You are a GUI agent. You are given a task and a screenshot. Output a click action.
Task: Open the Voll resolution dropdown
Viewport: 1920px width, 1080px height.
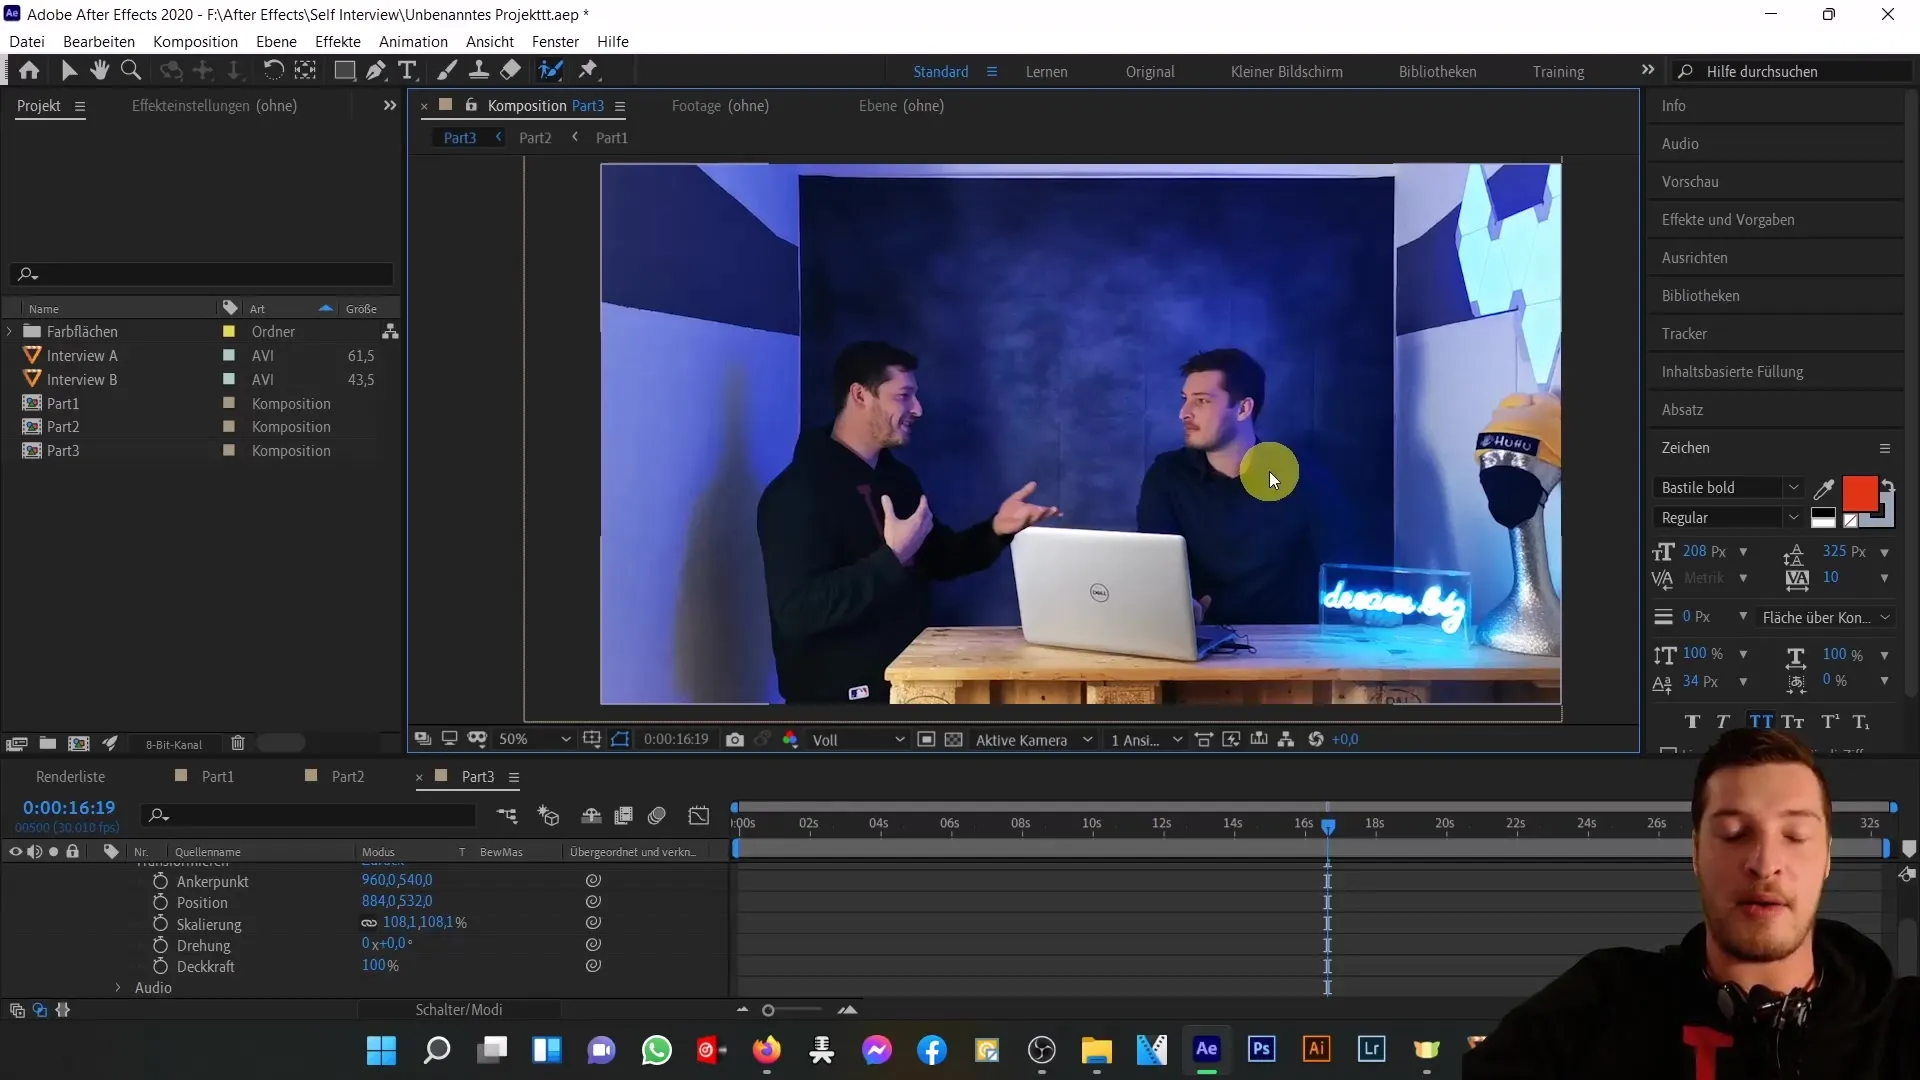coord(858,740)
